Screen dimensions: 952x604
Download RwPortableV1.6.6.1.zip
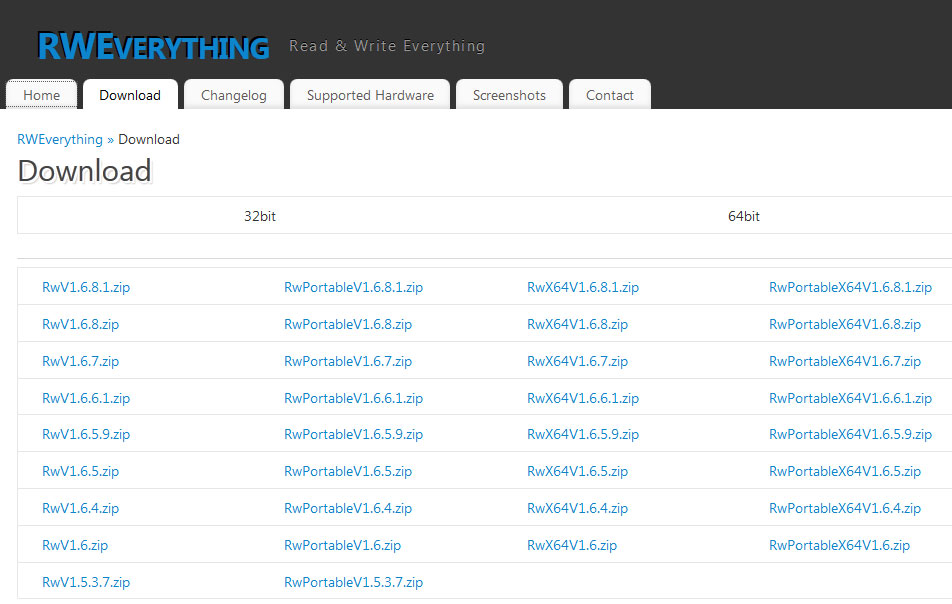point(353,398)
